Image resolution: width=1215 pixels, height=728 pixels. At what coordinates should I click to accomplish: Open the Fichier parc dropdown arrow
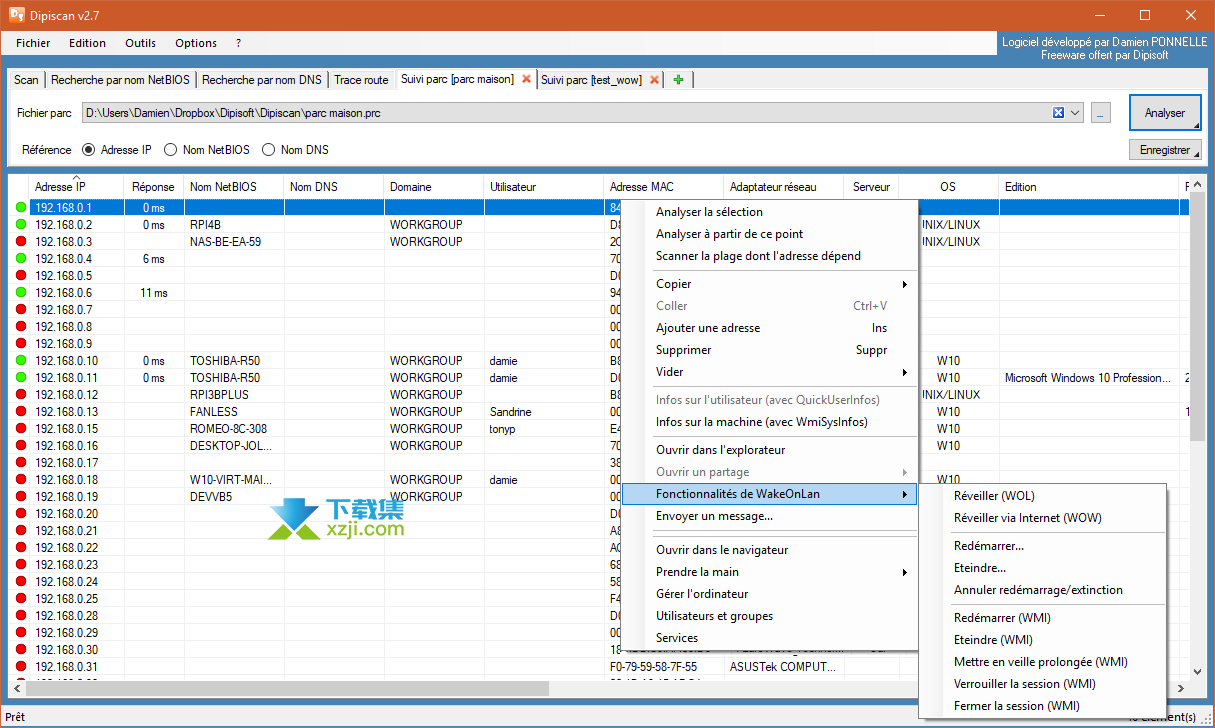[x=1076, y=113]
